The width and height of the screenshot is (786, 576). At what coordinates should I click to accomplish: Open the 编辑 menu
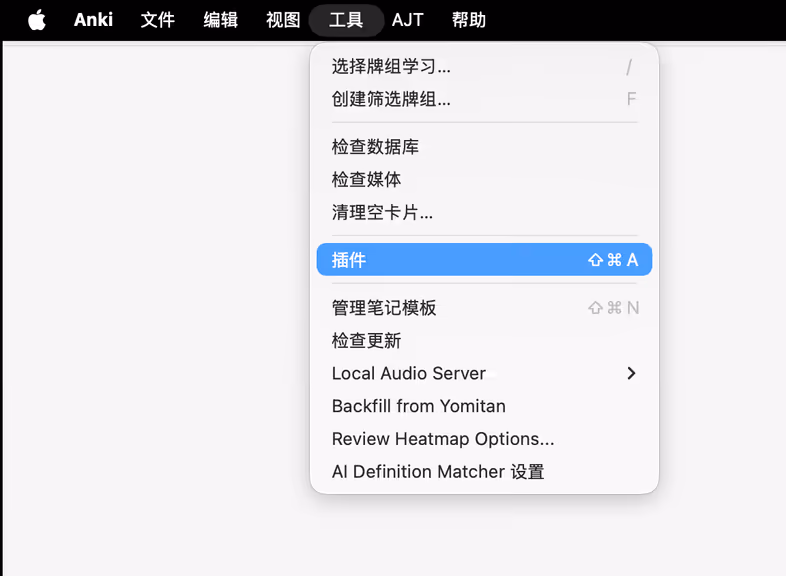[221, 20]
